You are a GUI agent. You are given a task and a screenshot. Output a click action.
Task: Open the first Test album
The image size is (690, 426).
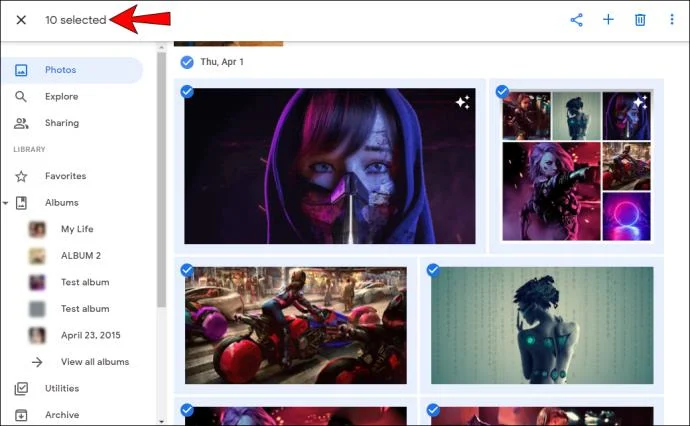point(85,282)
